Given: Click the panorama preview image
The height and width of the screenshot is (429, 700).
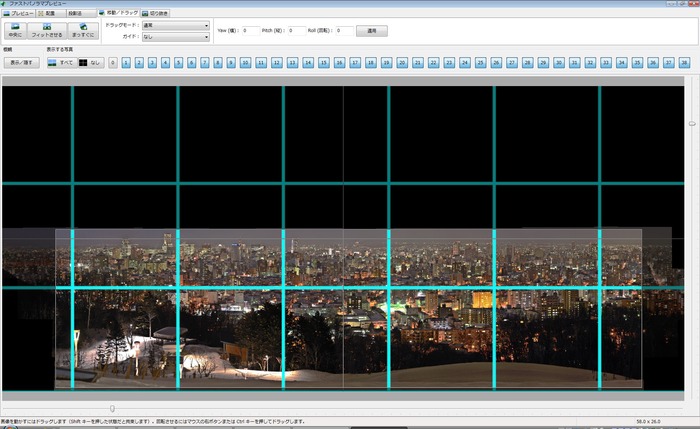Looking at the screenshot, I should point(343,238).
